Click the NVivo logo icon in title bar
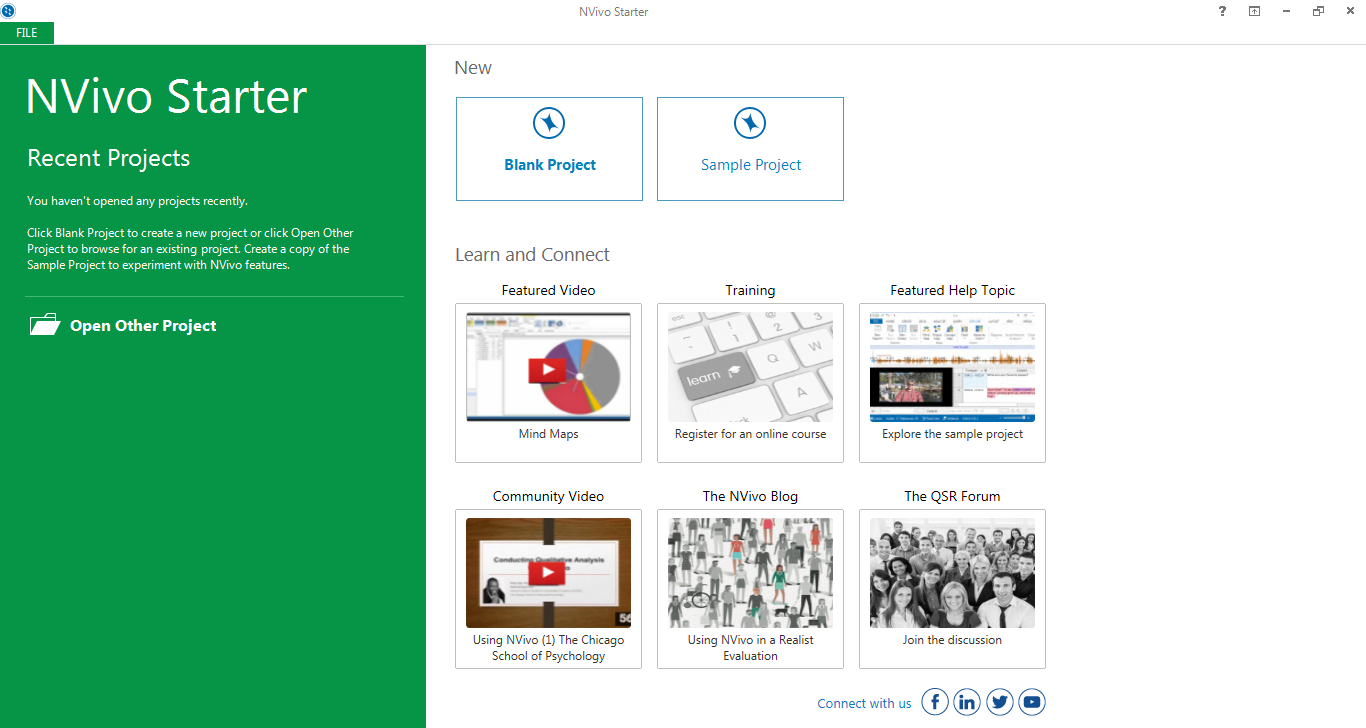 tap(8, 11)
